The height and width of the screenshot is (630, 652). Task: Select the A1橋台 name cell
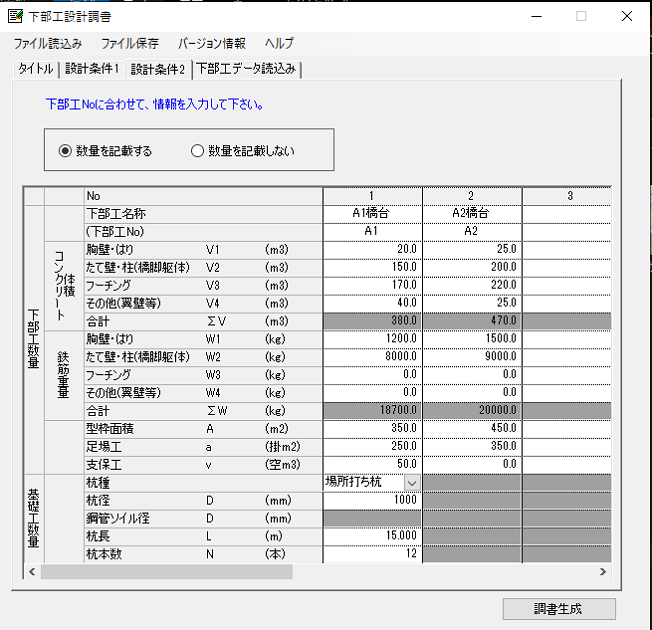click(x=373, y=214)
